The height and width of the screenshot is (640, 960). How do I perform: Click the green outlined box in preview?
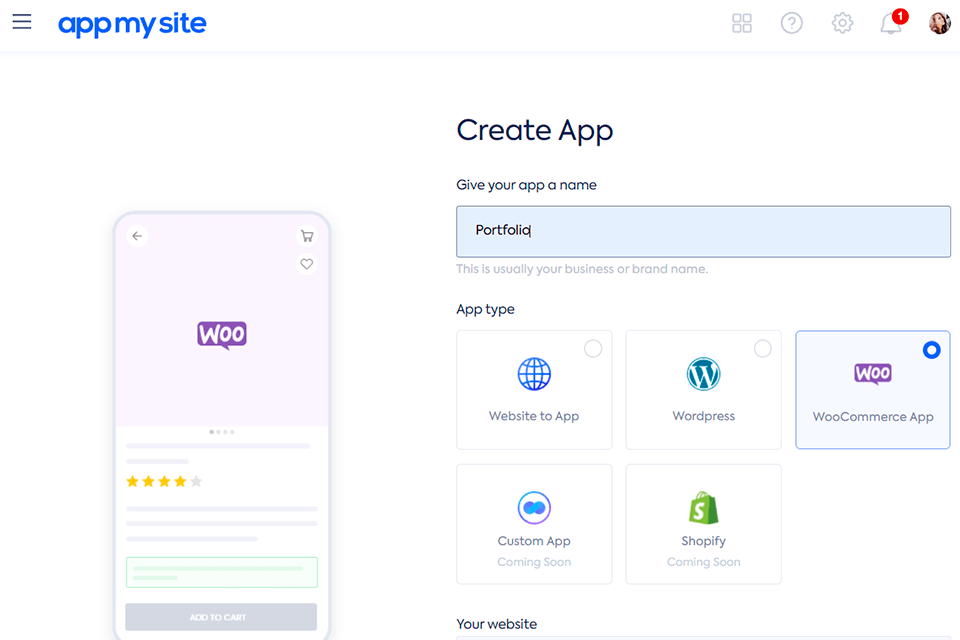coord(222,572)
